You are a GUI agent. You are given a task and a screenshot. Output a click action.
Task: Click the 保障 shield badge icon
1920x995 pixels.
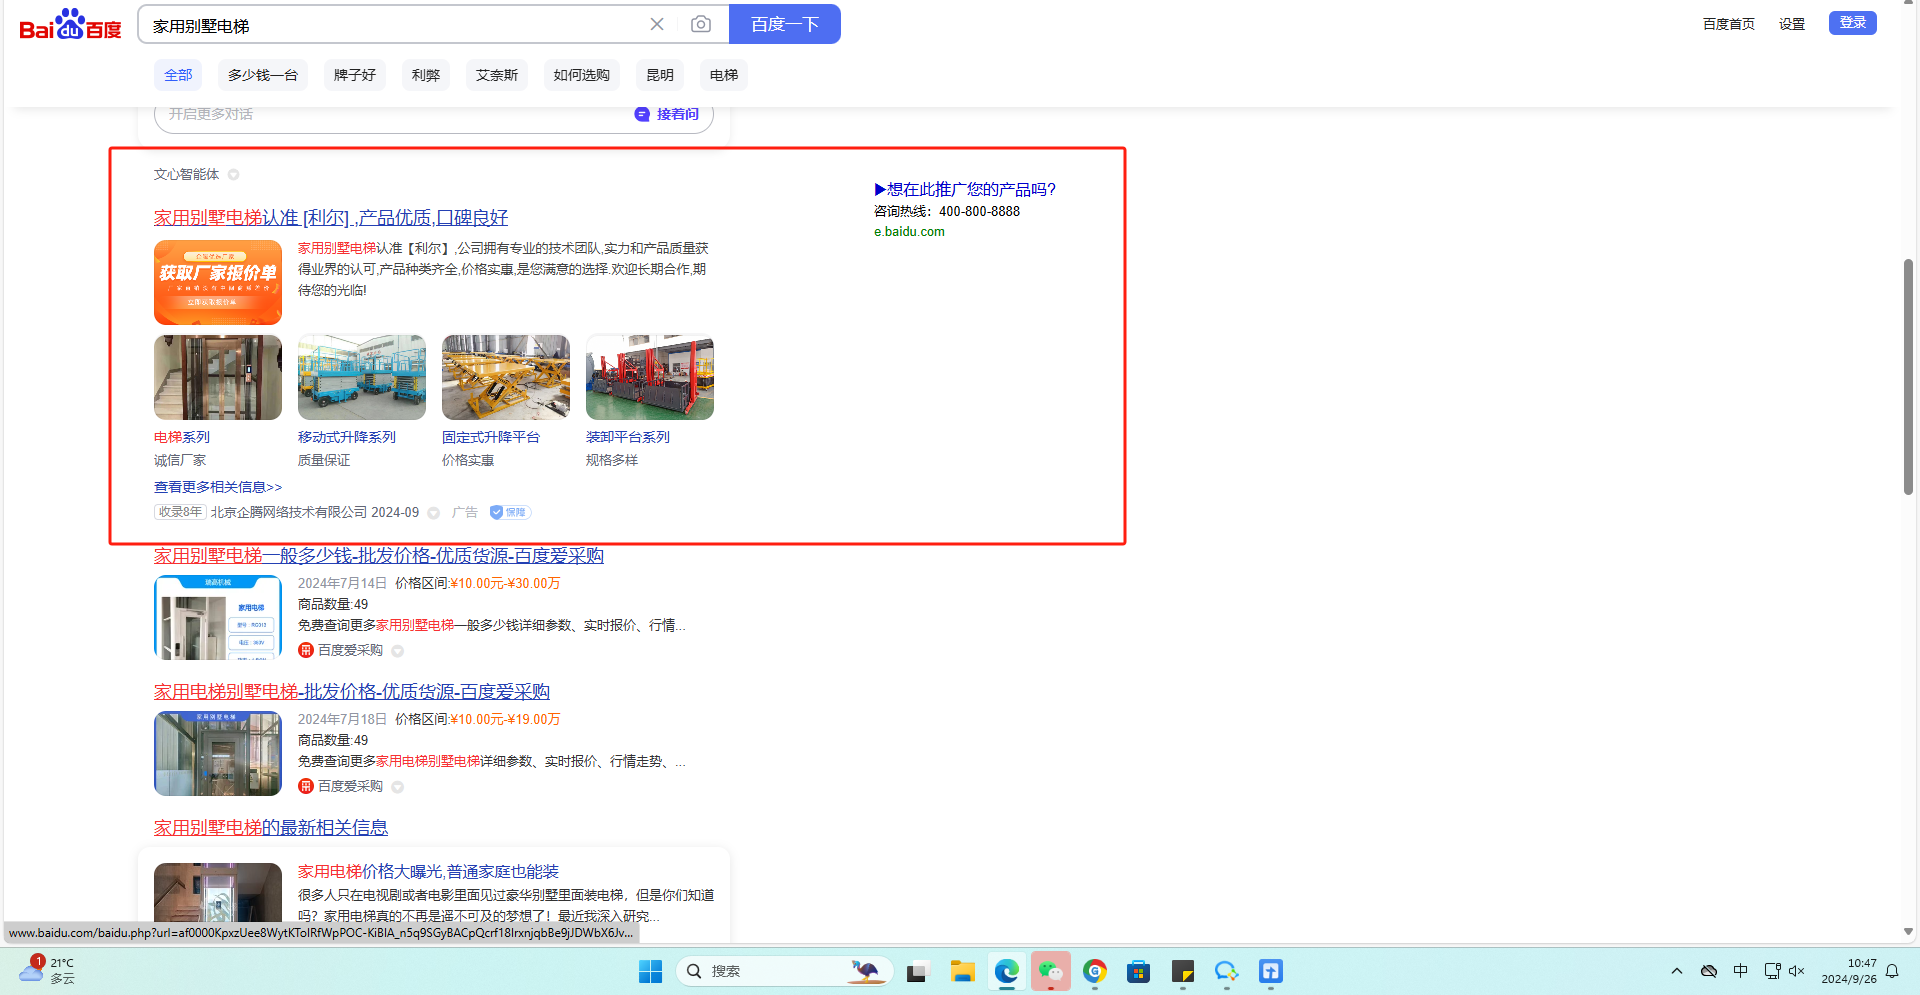coord(510,513)
